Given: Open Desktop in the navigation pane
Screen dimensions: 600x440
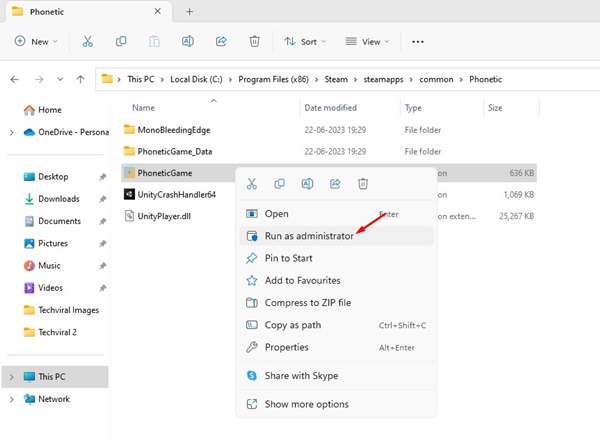Looking at the screenshot, I should (x=53, y=177).
